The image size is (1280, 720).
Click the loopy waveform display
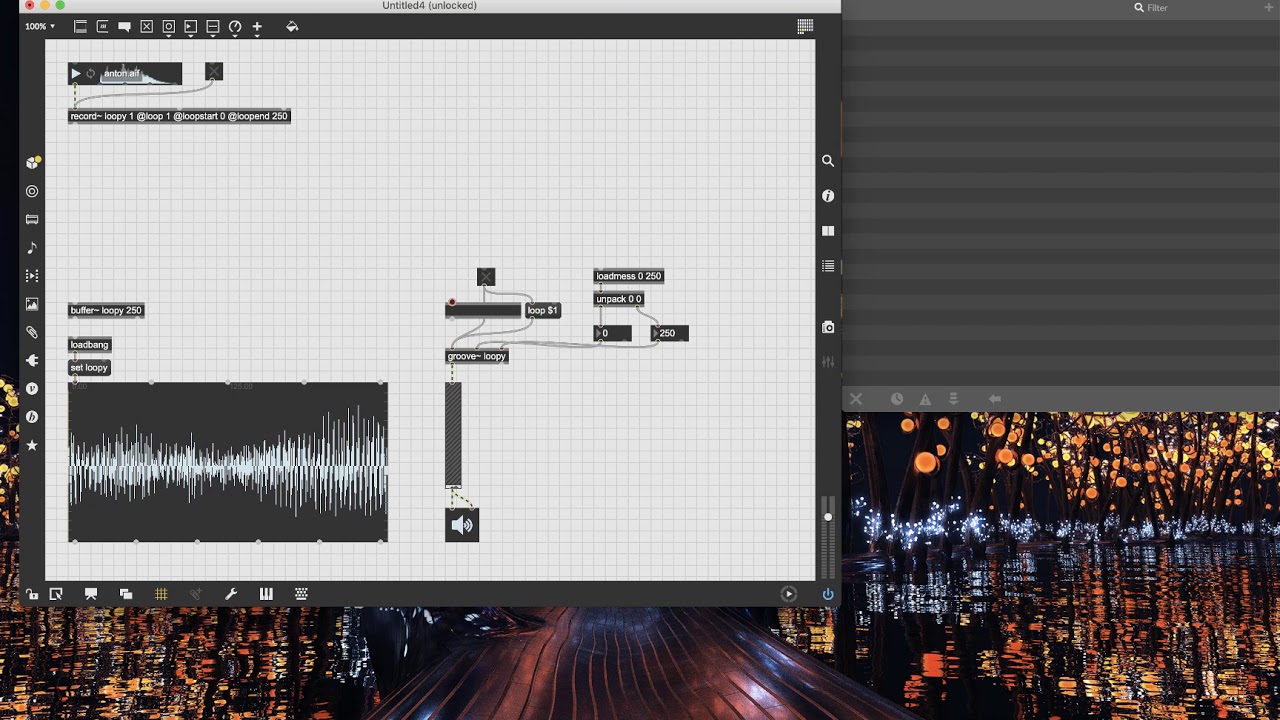tap(228, 462)
